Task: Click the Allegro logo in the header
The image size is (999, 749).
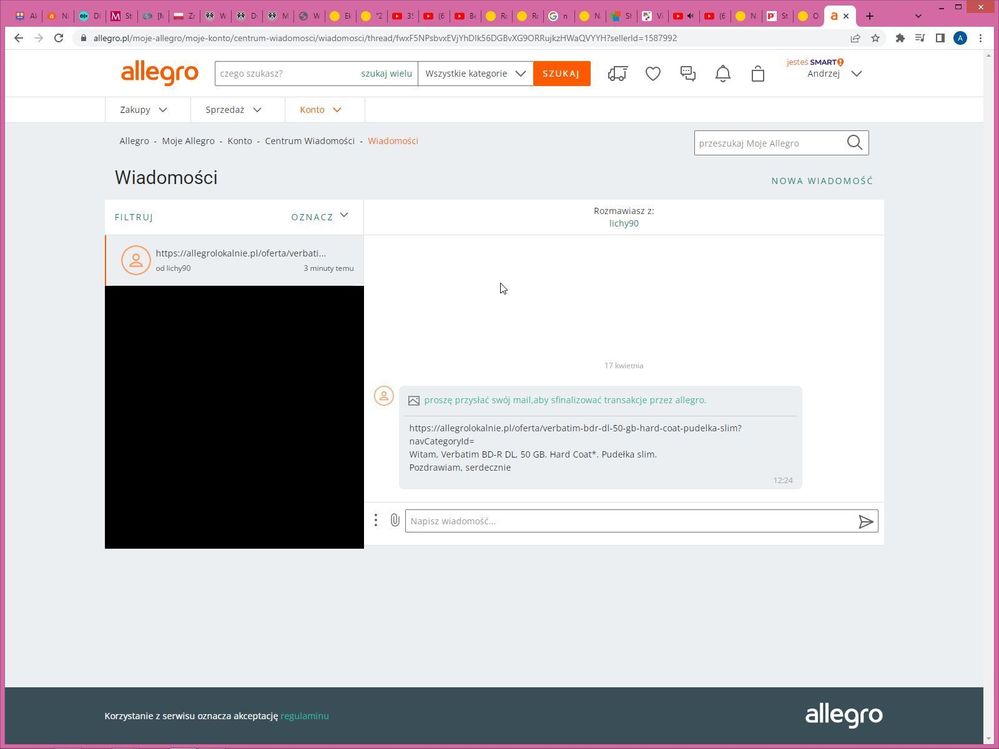Action: coord(159,73)
